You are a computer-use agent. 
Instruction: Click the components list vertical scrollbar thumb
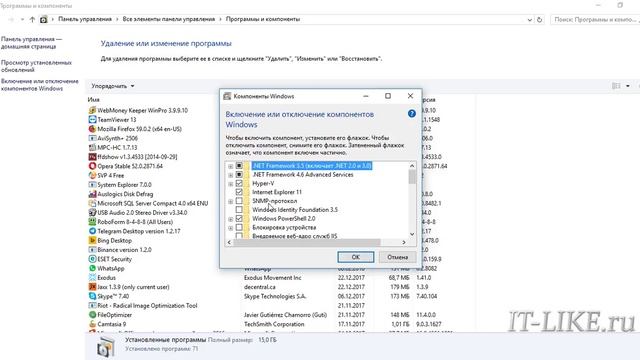(412, 178)
